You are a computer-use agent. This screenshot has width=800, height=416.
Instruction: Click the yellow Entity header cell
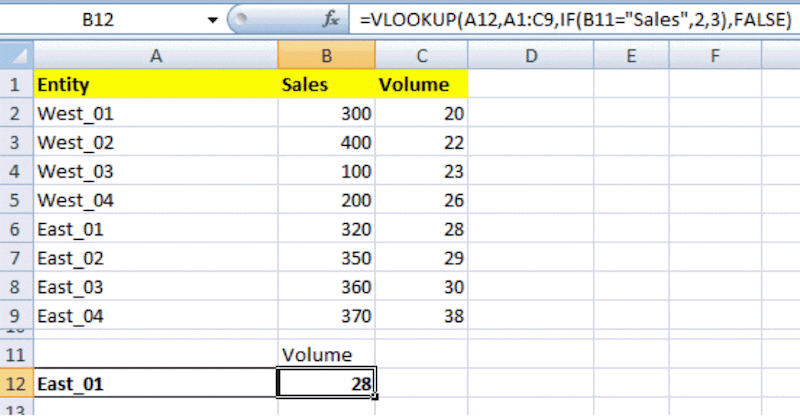[155, 85]
